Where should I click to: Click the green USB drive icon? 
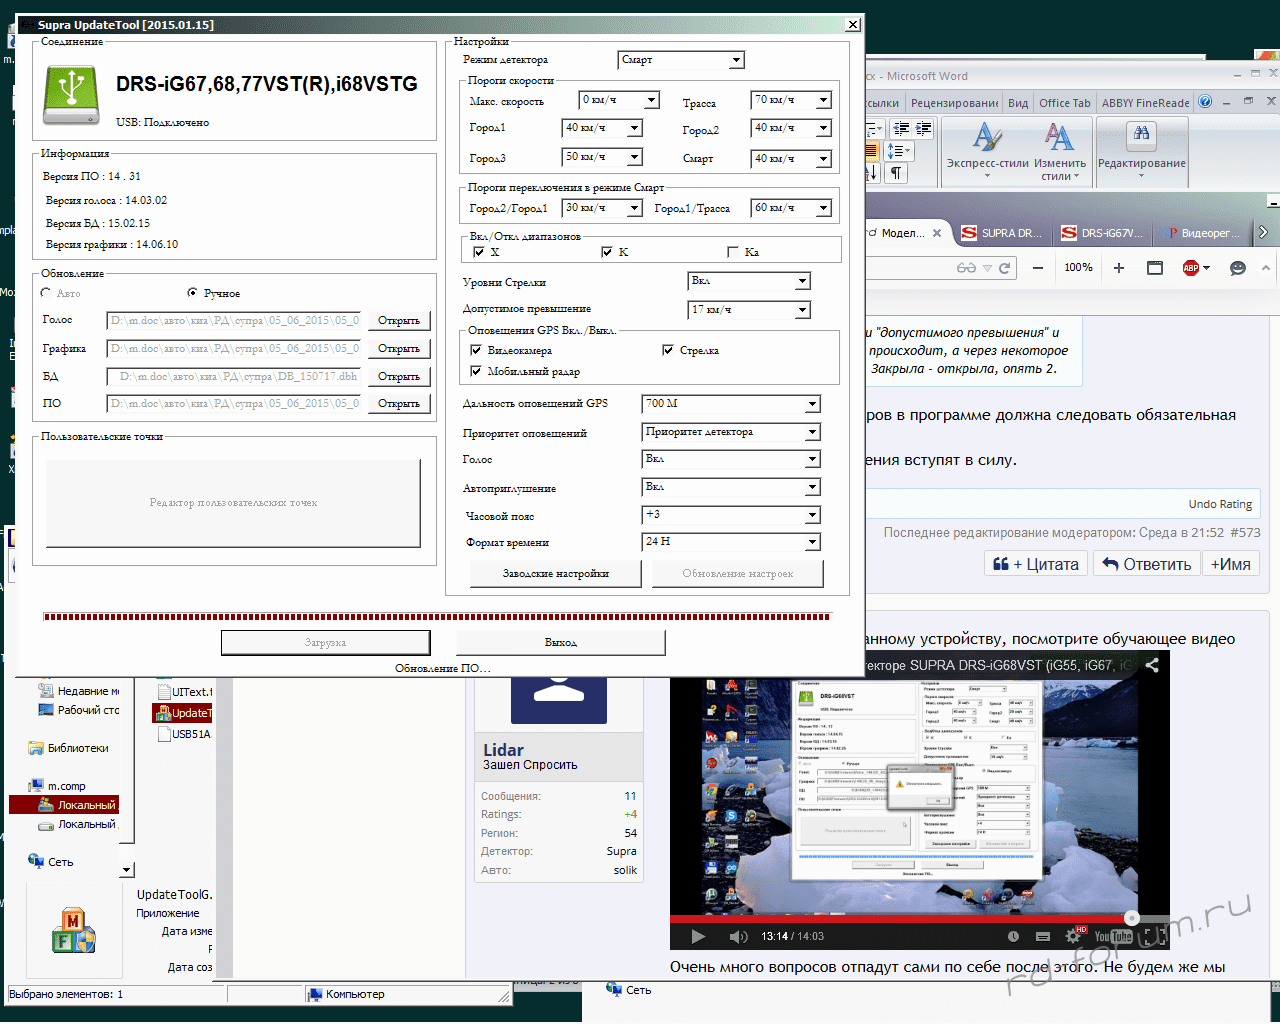(x=70, y=94)
